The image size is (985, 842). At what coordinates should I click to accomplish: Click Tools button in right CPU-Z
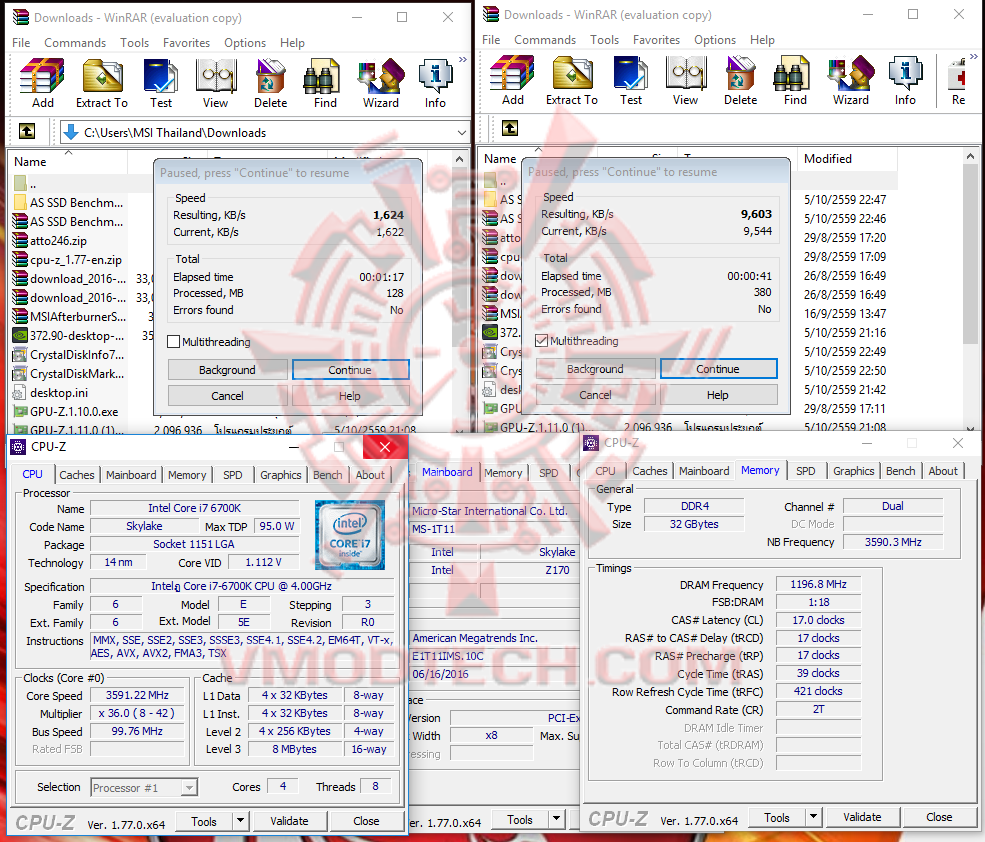coord(776,817)
